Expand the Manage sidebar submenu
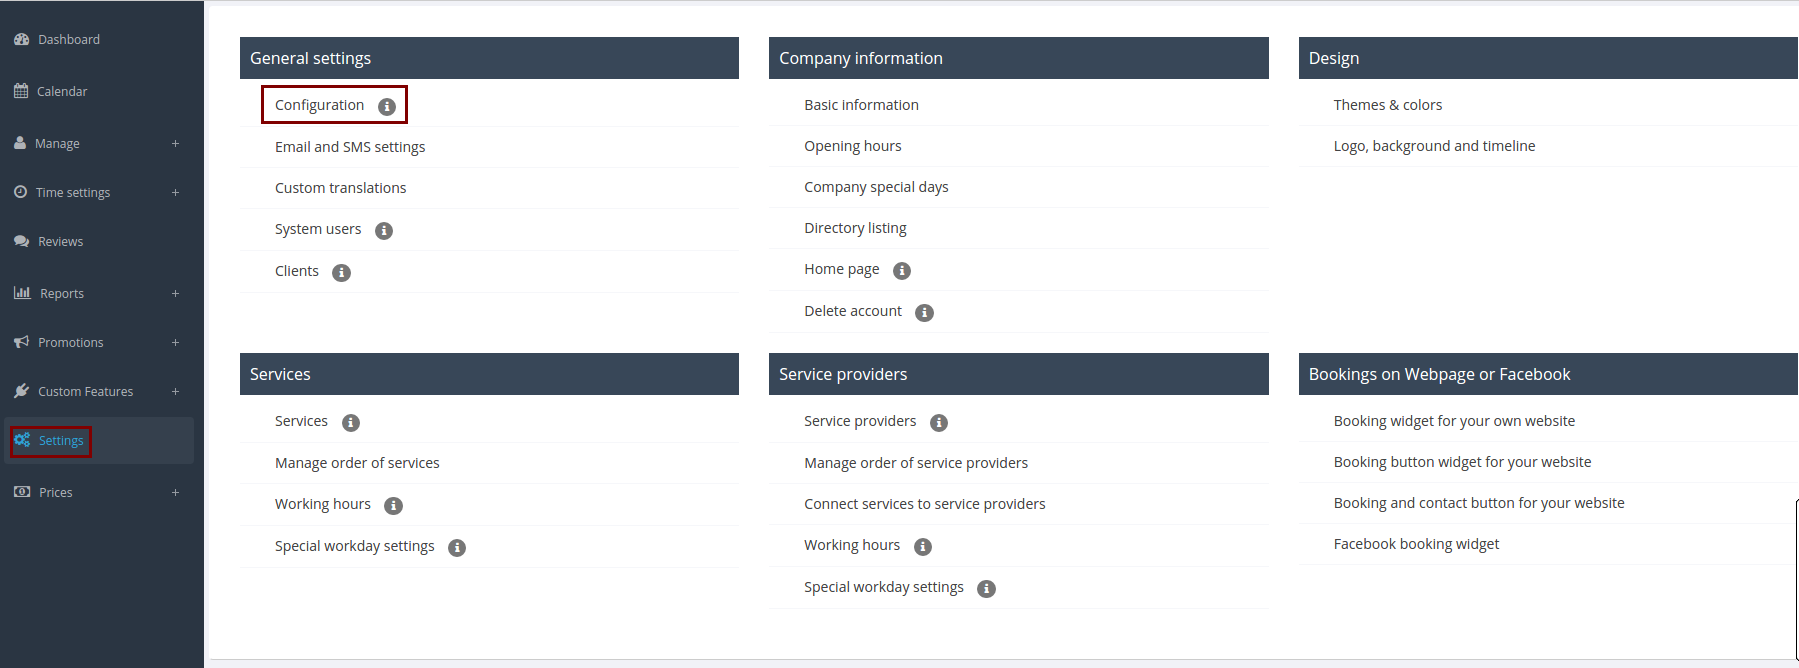Screen dimensions: 1799x668 point(175,143)
